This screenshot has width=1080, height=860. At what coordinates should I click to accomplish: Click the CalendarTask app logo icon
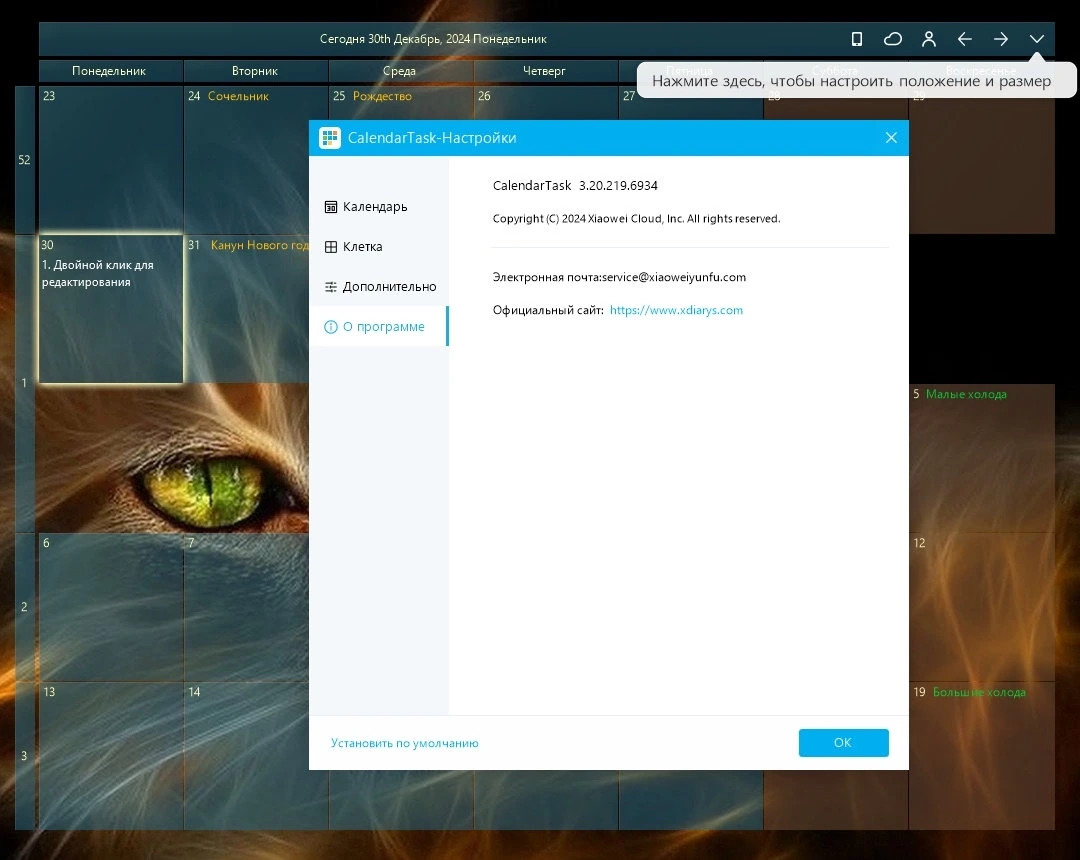[x=330, y=138]
